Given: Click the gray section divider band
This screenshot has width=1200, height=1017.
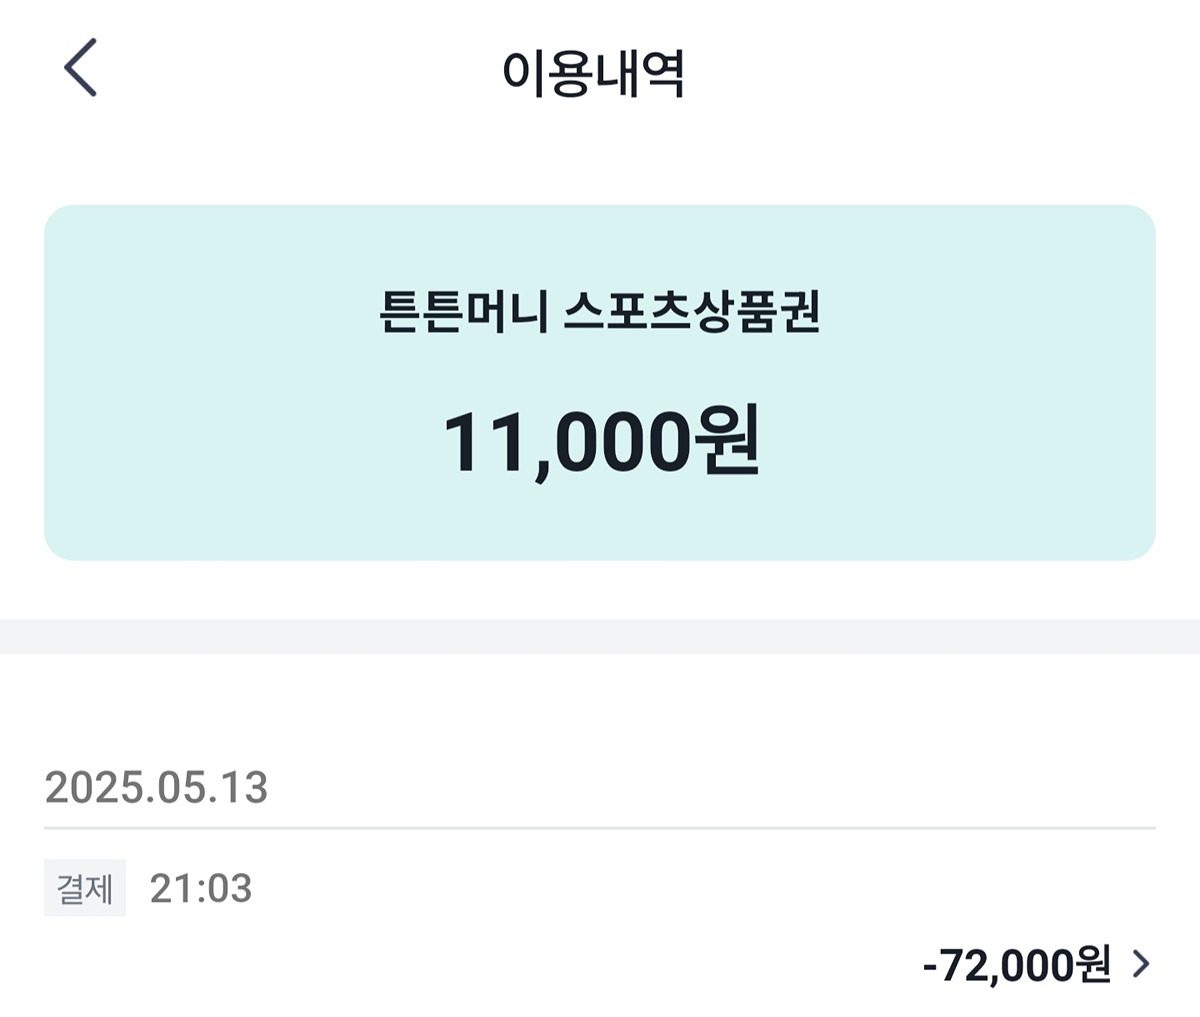Looking at the screenshot, I should point(600,636).
